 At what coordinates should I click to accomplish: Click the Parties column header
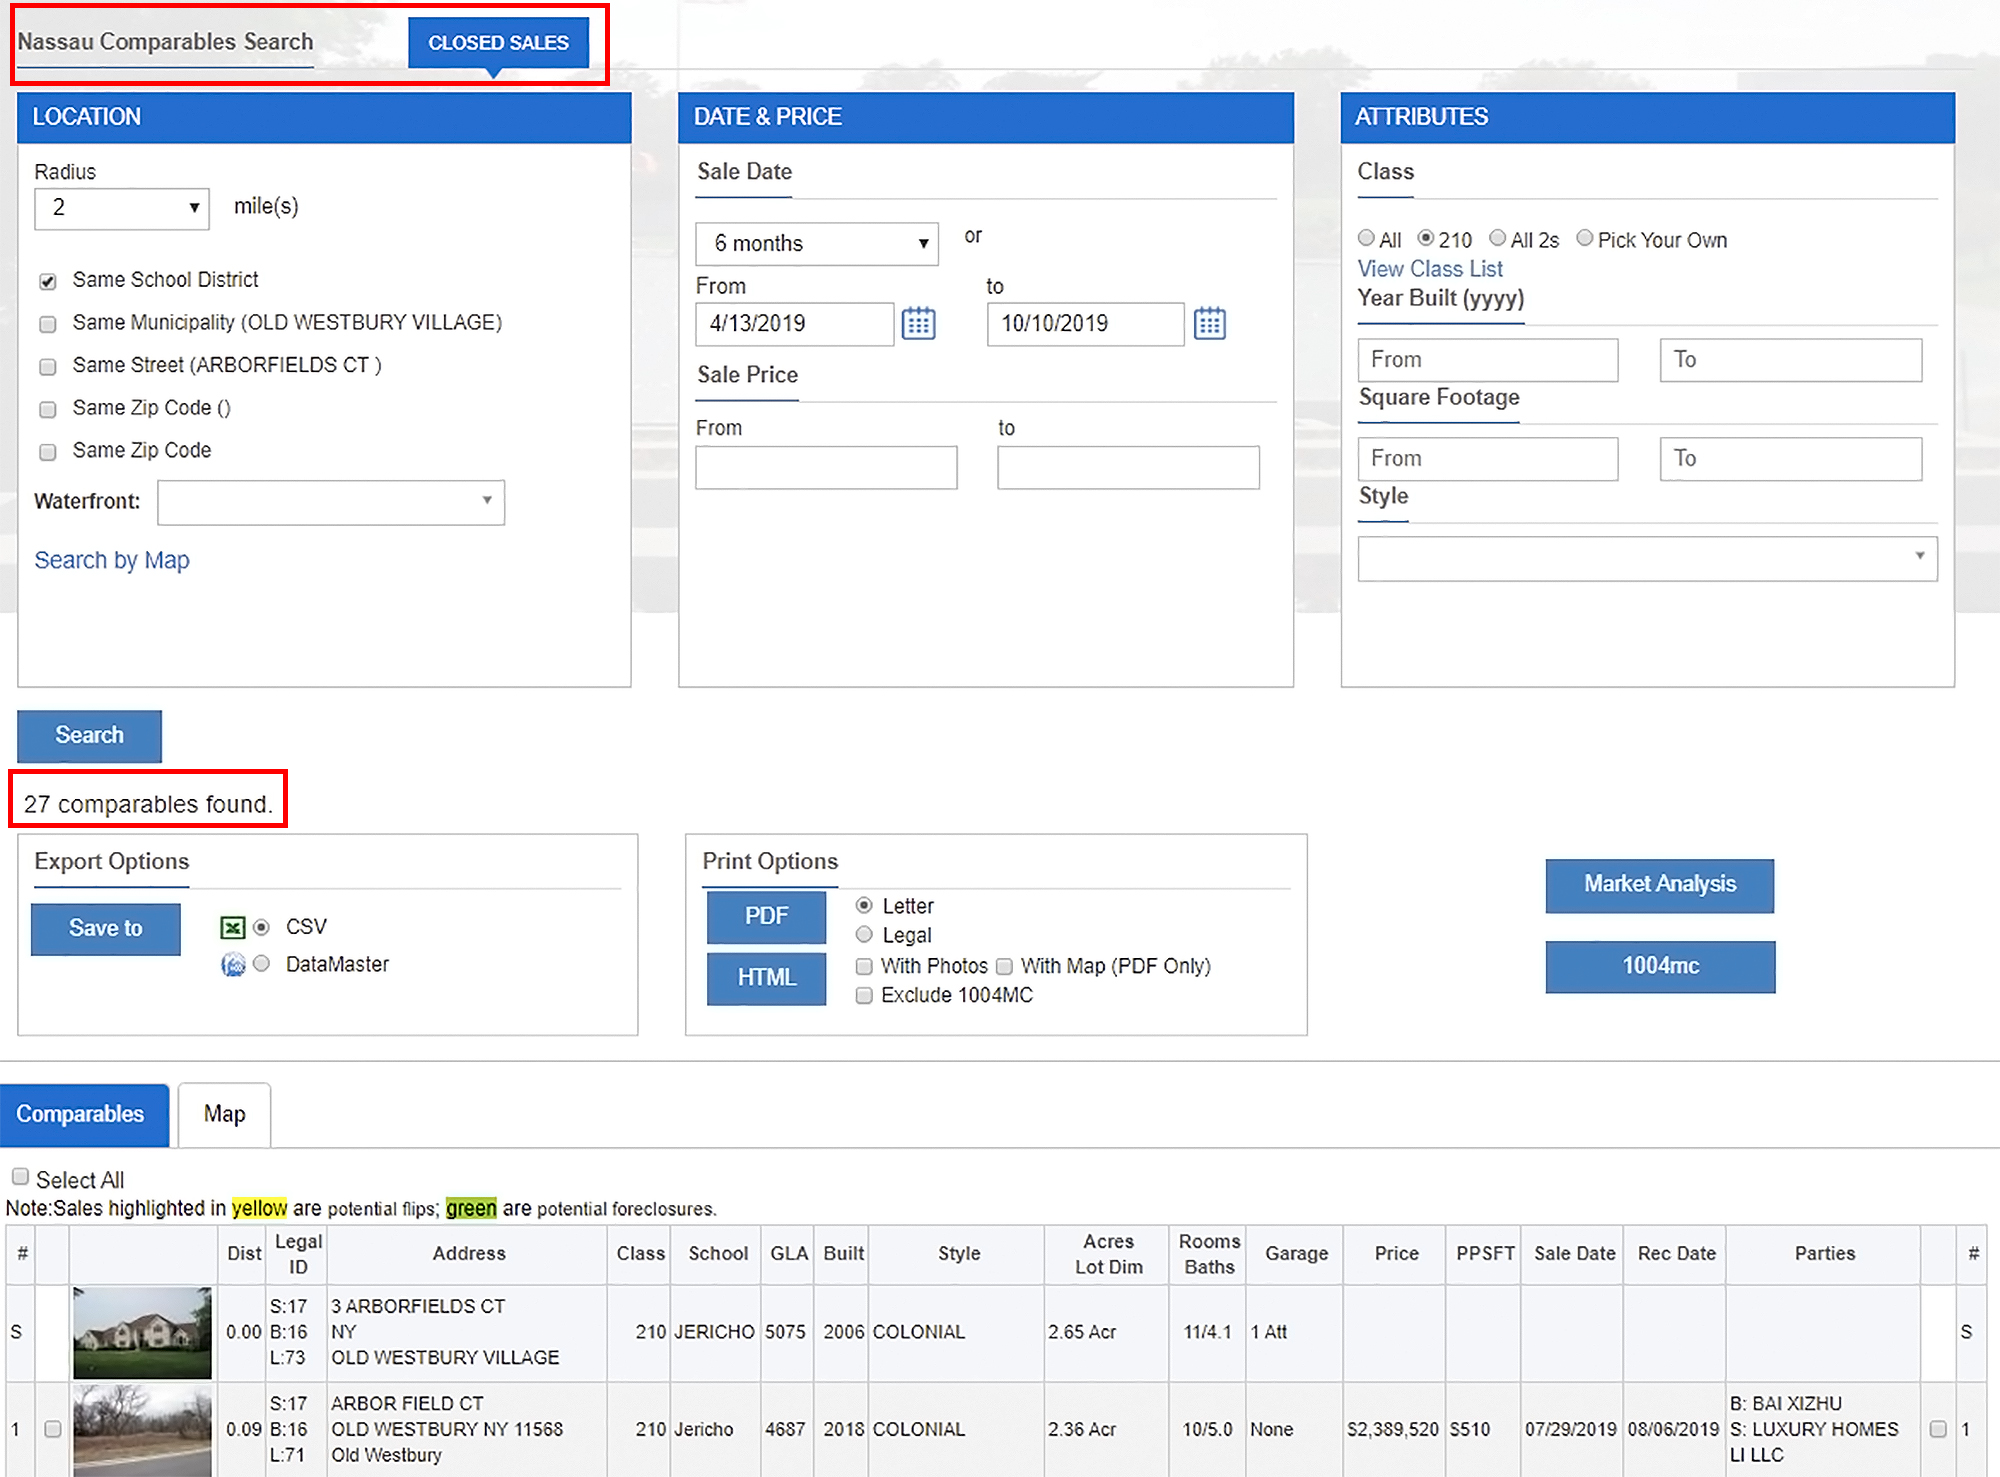[1824, 1254]
